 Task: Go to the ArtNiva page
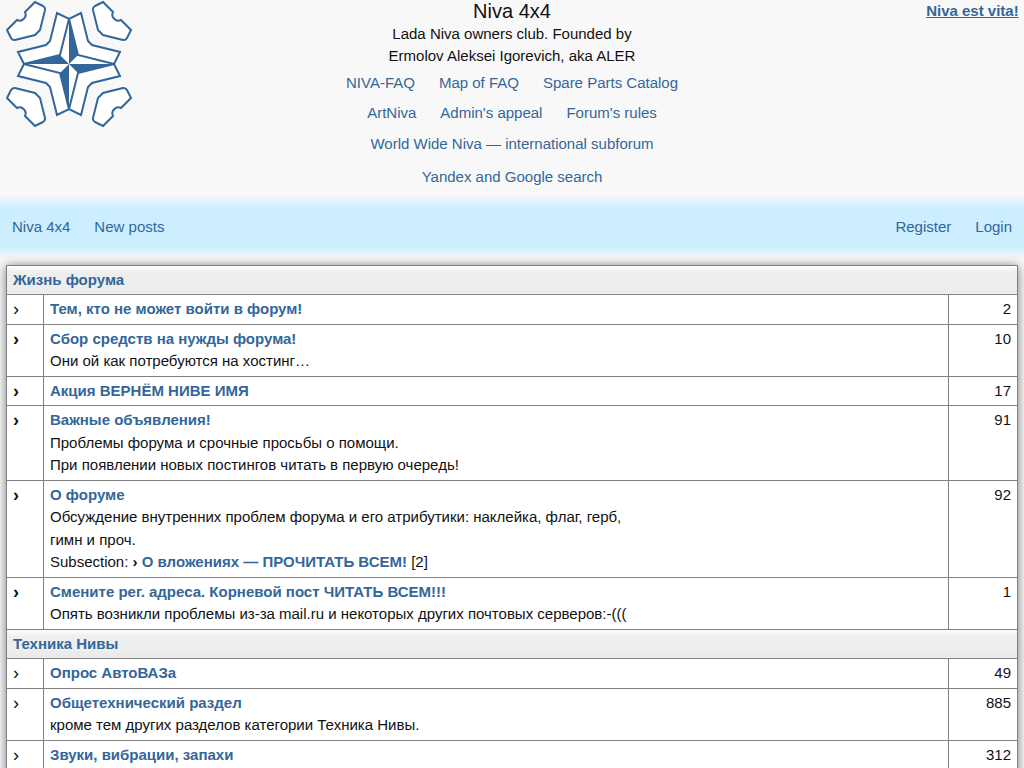(x=391, y=113)
